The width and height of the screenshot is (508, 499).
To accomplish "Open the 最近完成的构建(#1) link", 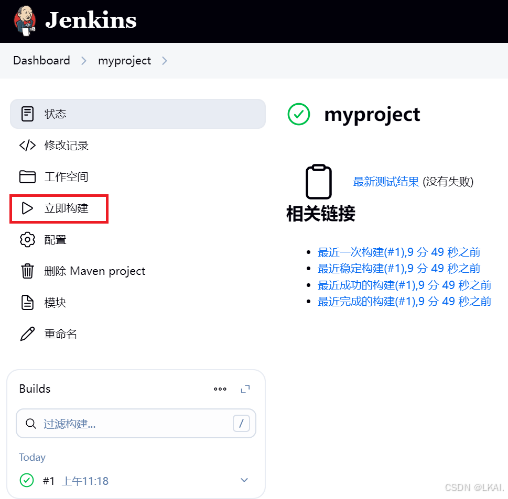I will pyautogui.click(x=404, y=301).
